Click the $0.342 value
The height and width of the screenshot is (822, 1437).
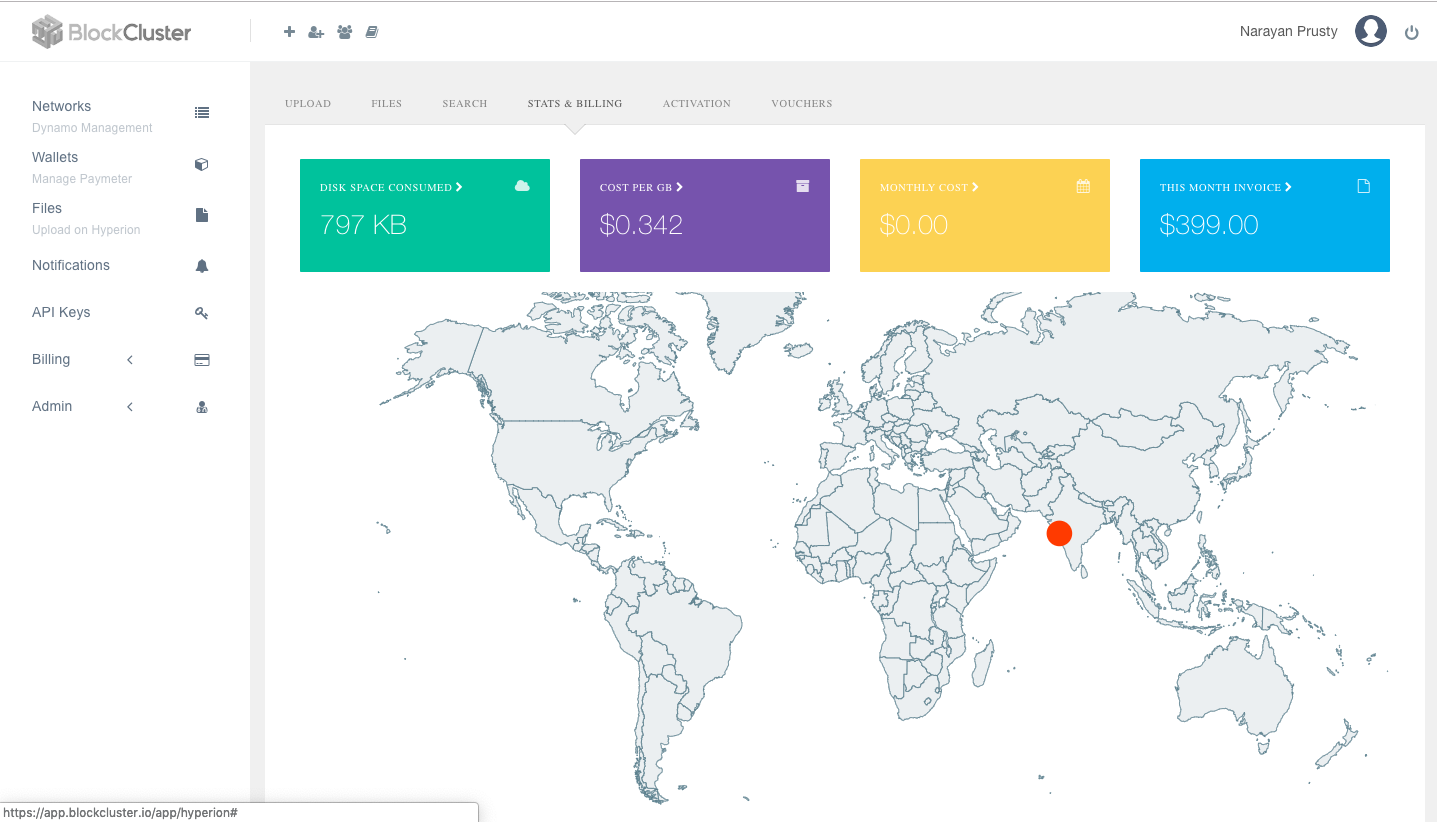pyautogui.click(x=641, y=225)
